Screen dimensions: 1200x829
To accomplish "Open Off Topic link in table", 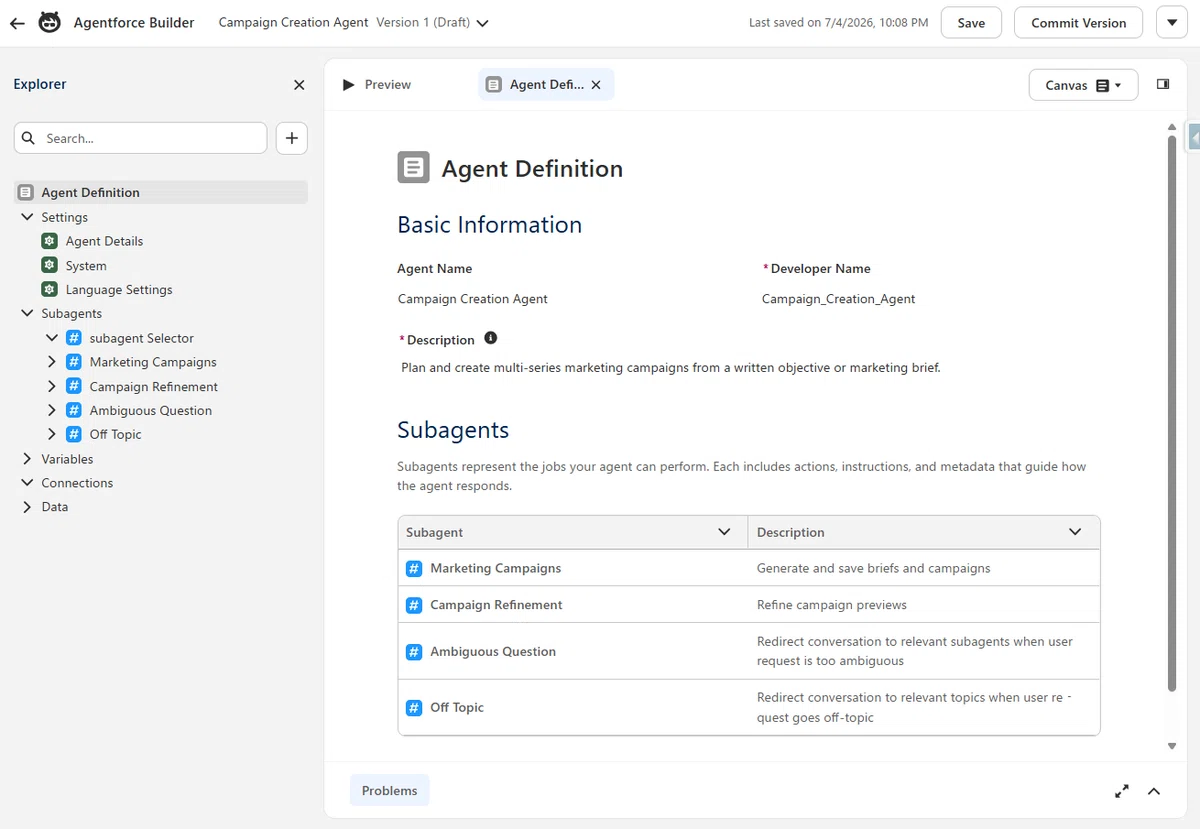I will pos(457,708).
